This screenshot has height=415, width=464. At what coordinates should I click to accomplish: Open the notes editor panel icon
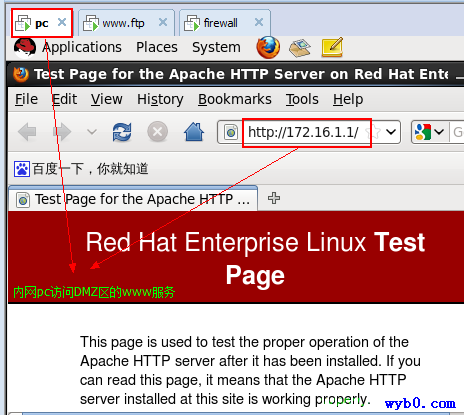pyautogui.click(x=332, y=47)
